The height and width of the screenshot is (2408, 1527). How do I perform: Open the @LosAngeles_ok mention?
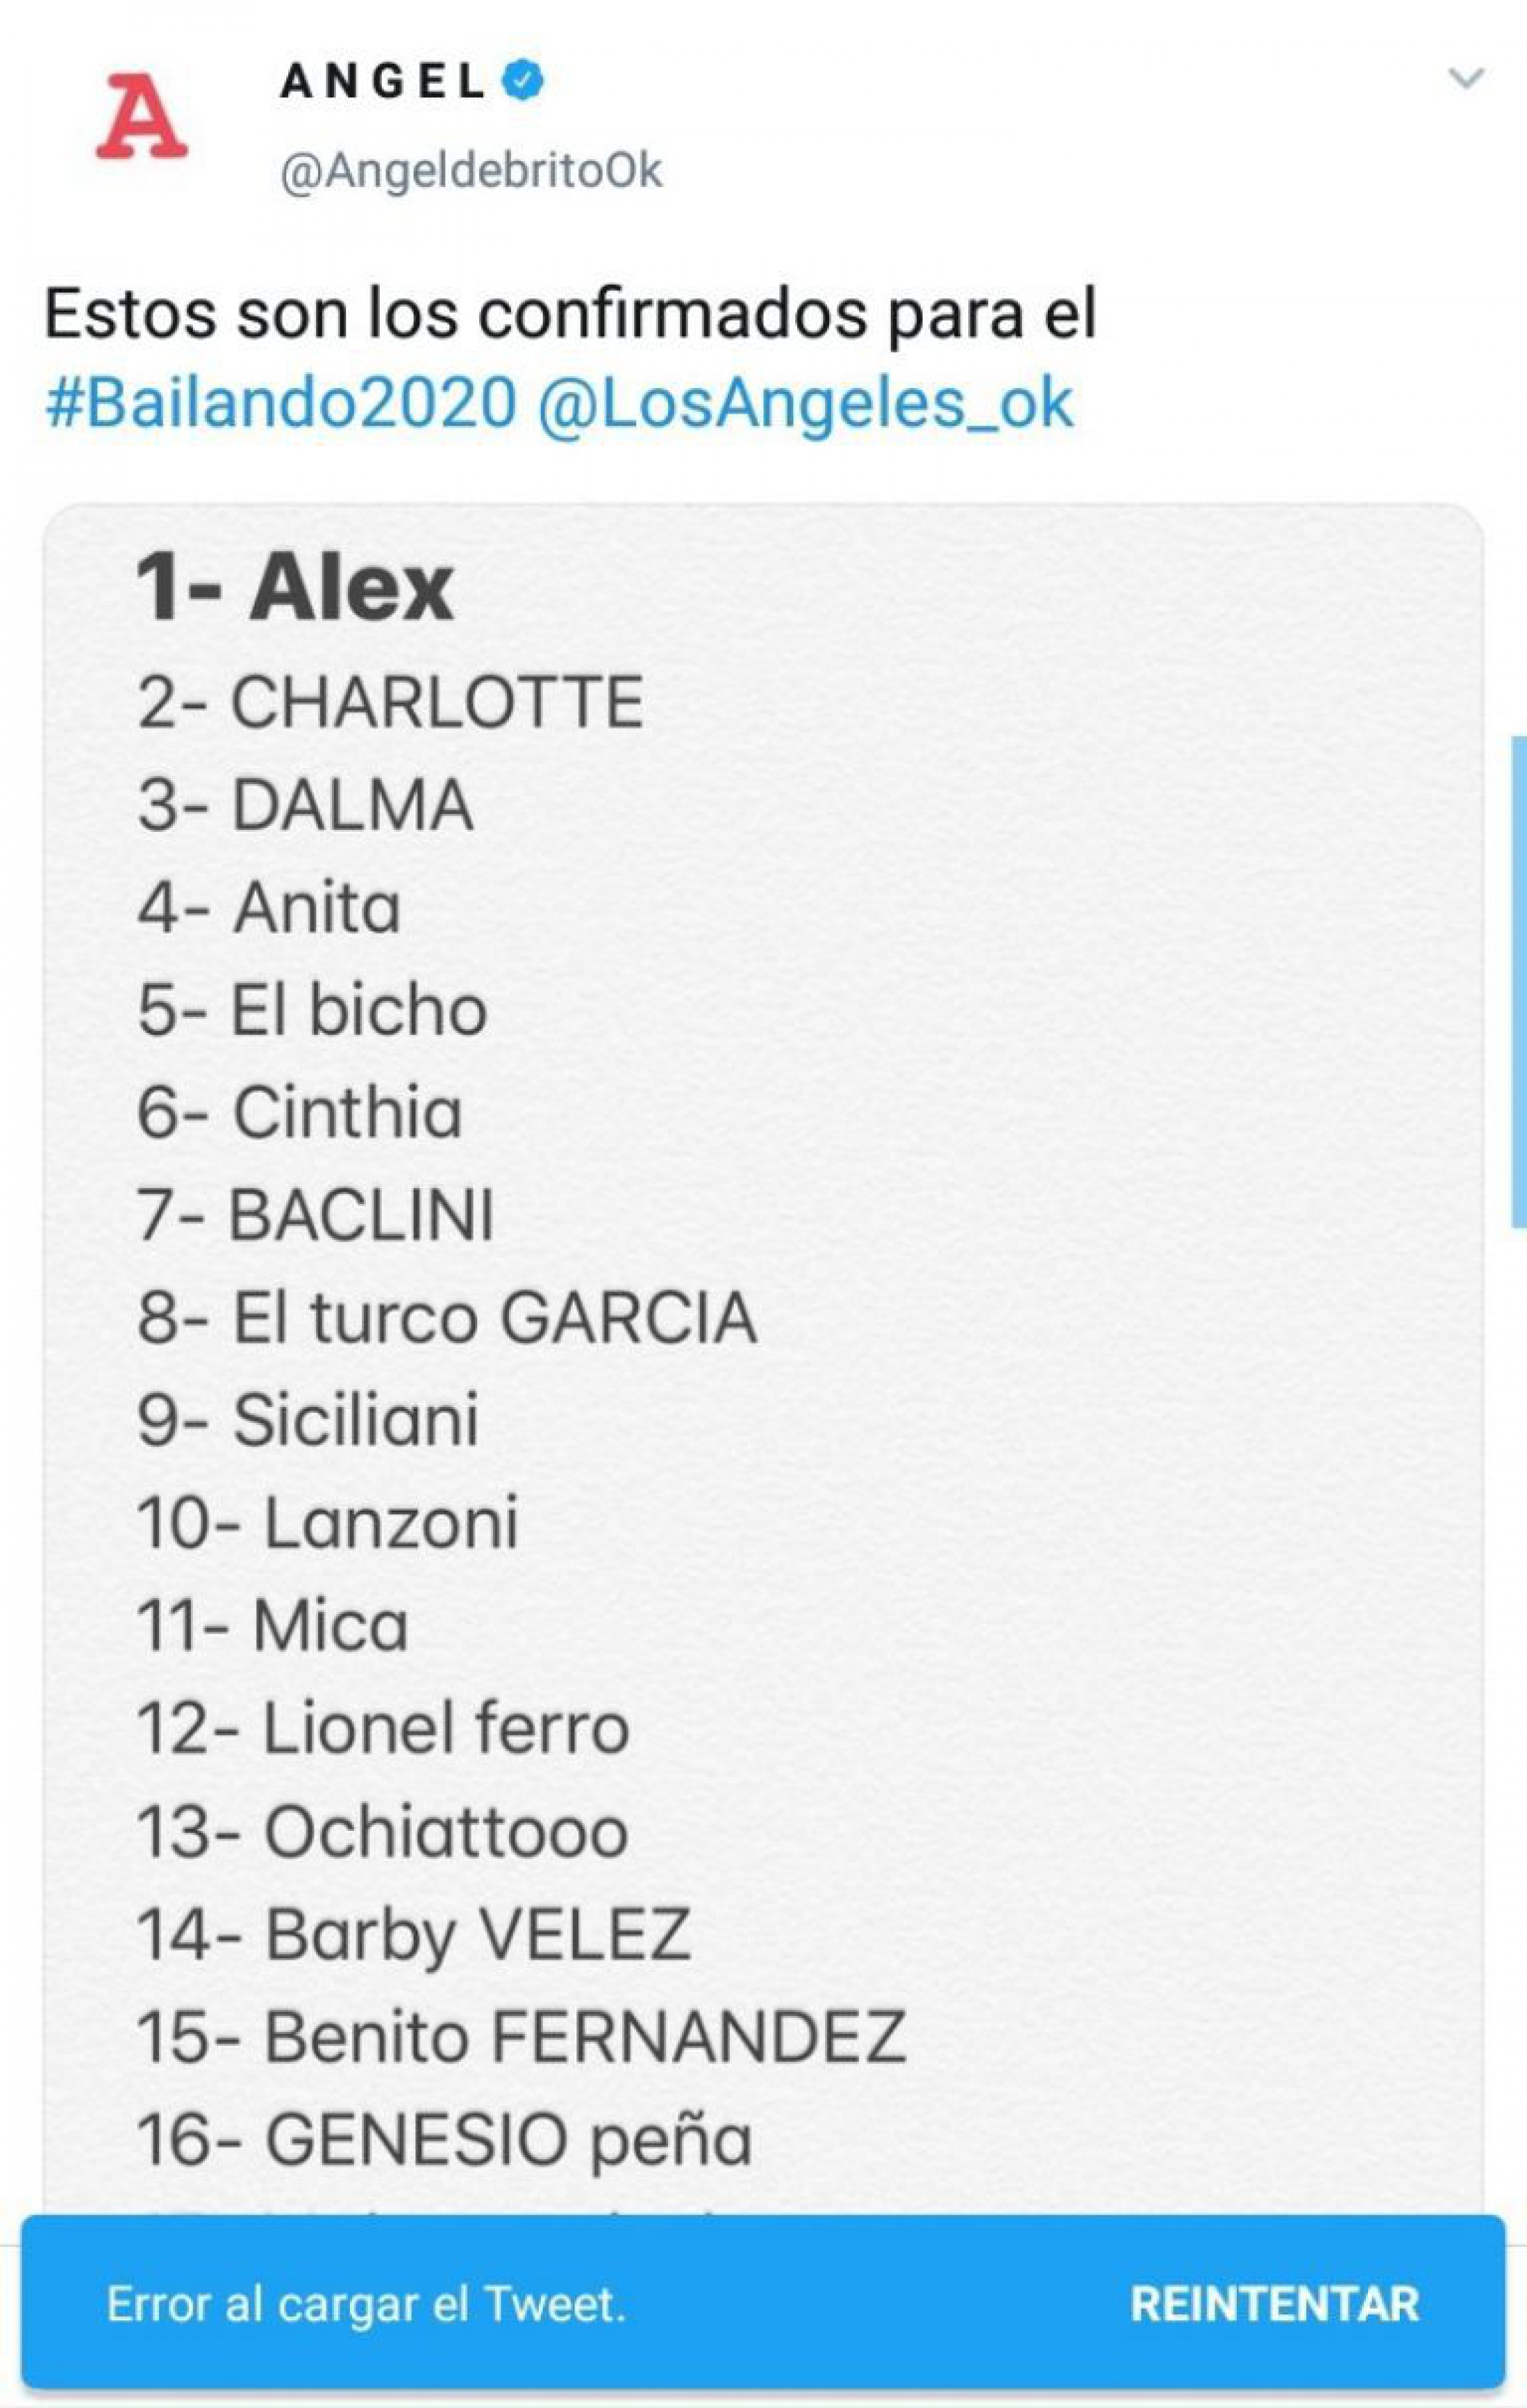805,403
